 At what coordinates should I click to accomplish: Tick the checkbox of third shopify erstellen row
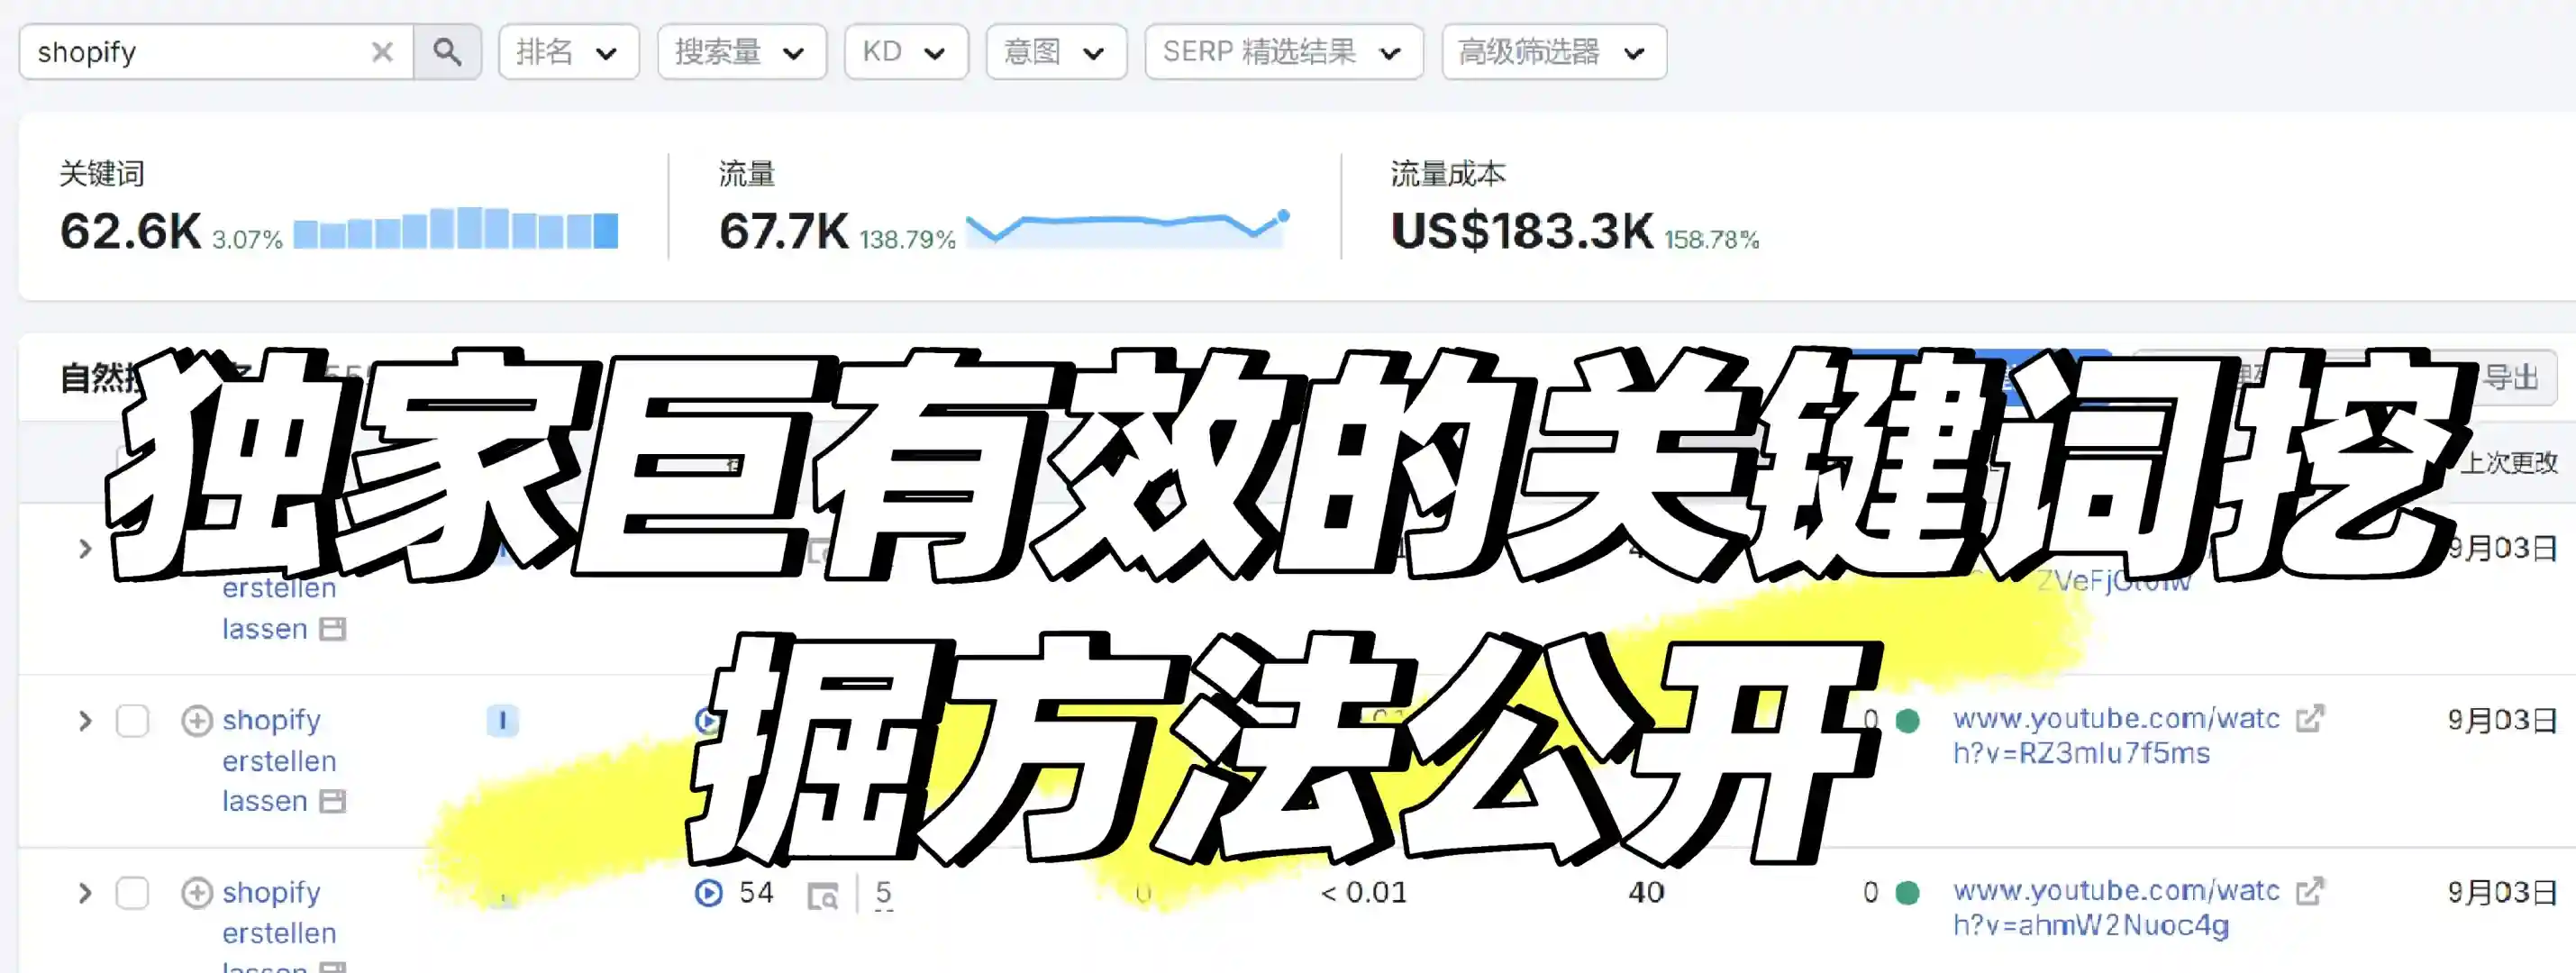coord(132,893)
